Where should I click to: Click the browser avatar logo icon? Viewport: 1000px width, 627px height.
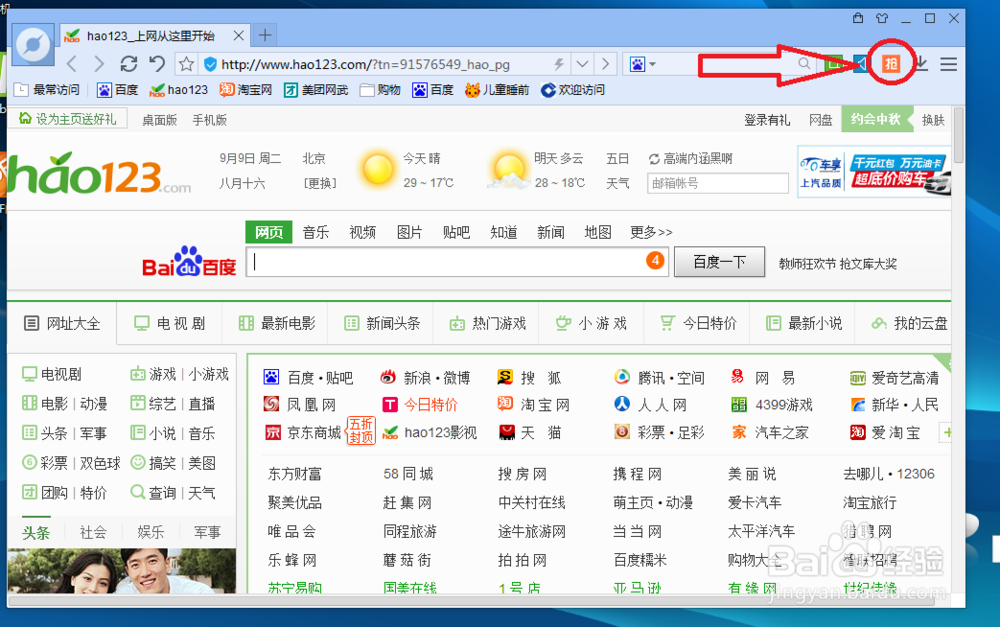[x=33, y=45]
